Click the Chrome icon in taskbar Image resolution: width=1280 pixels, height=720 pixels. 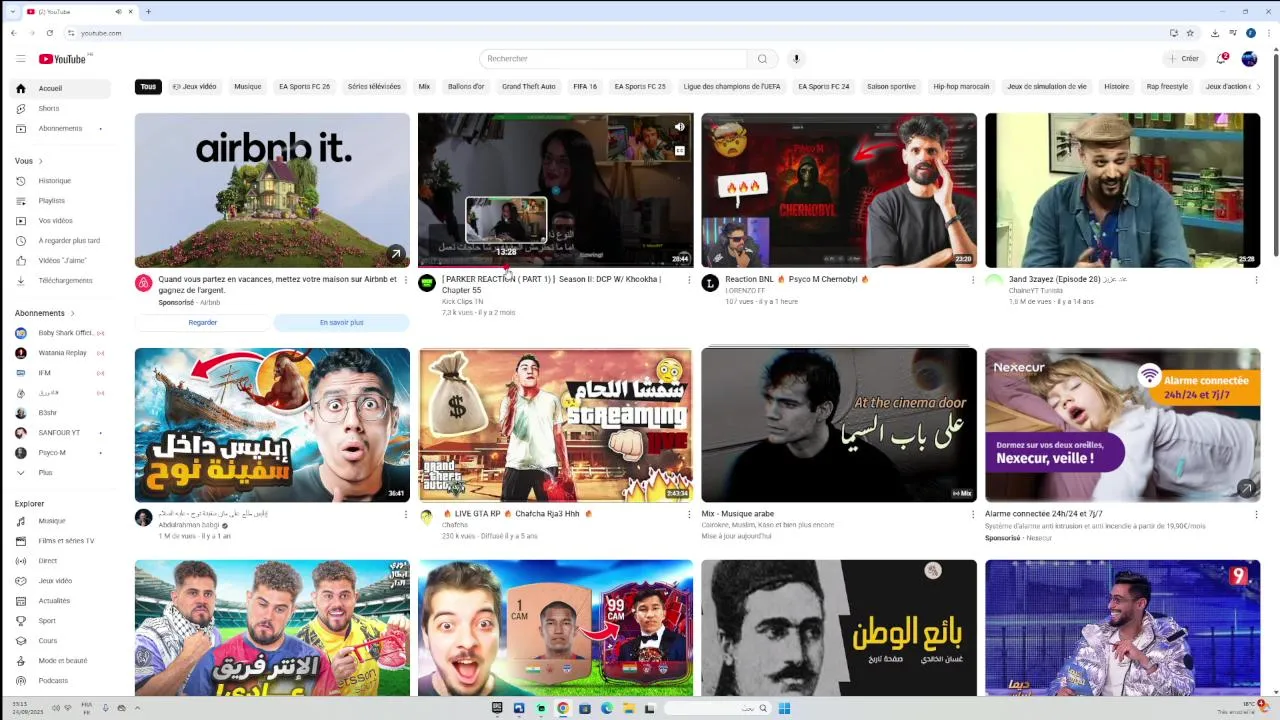click(x=563, y=708)
